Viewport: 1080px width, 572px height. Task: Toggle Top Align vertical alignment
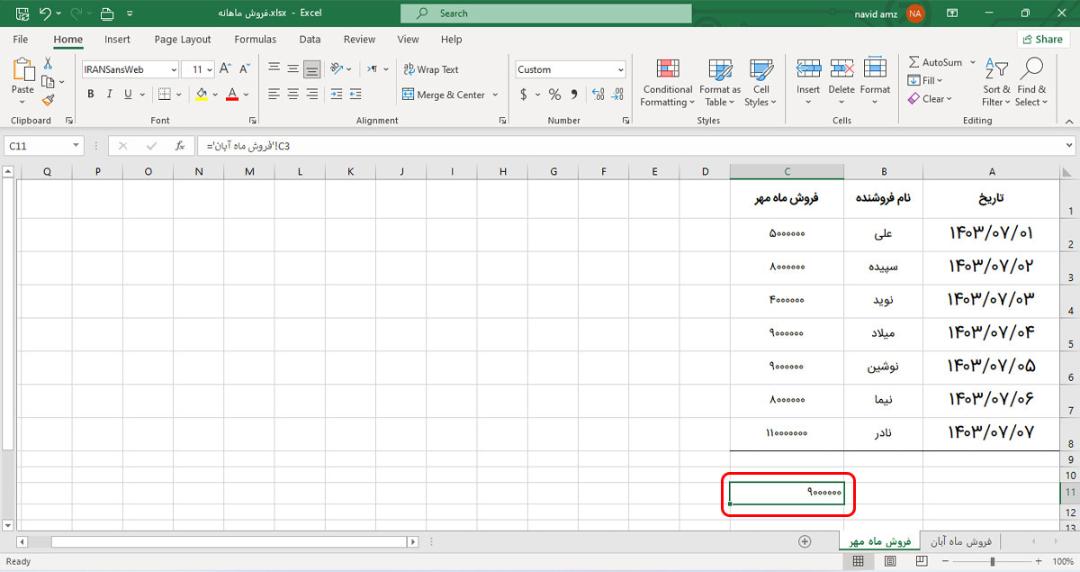coord(273,68)
